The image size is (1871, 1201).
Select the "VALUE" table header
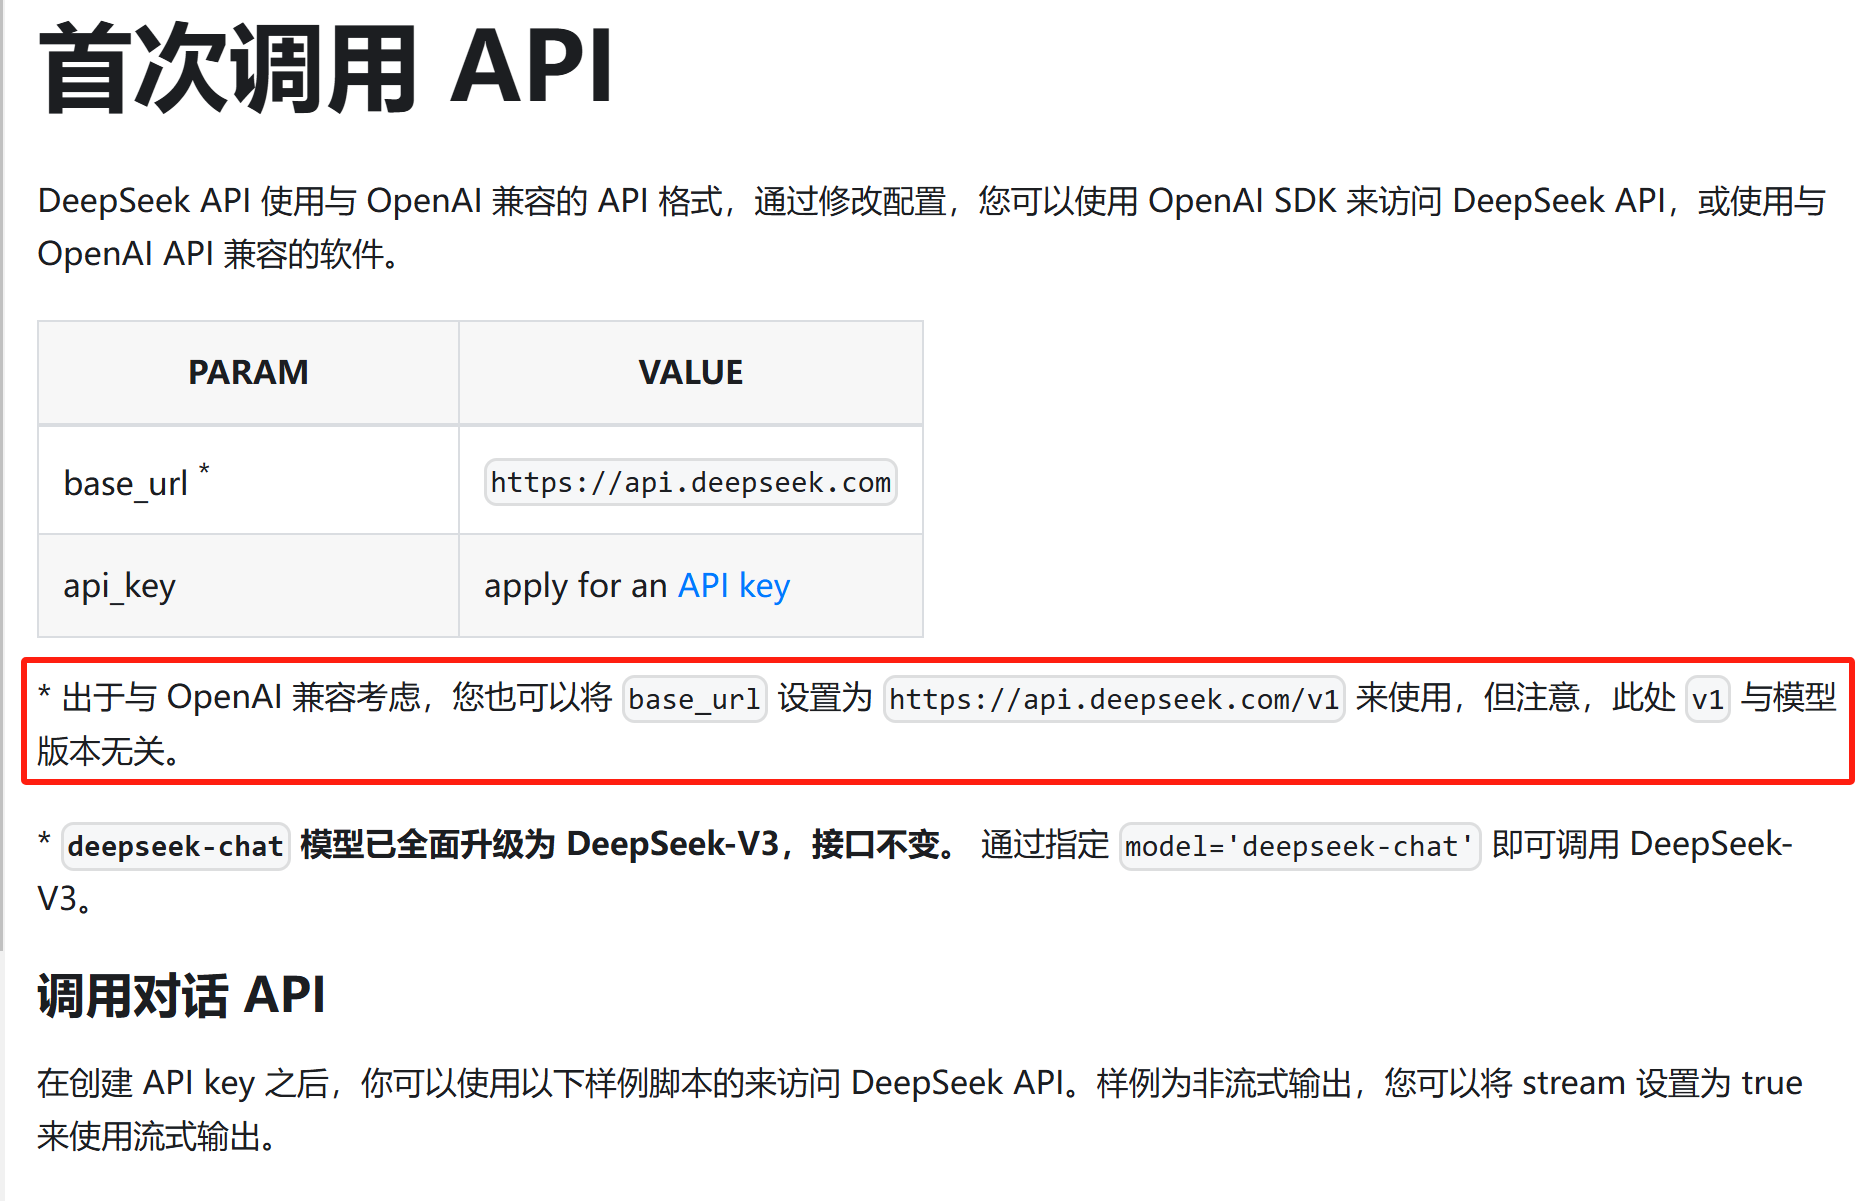690,373
